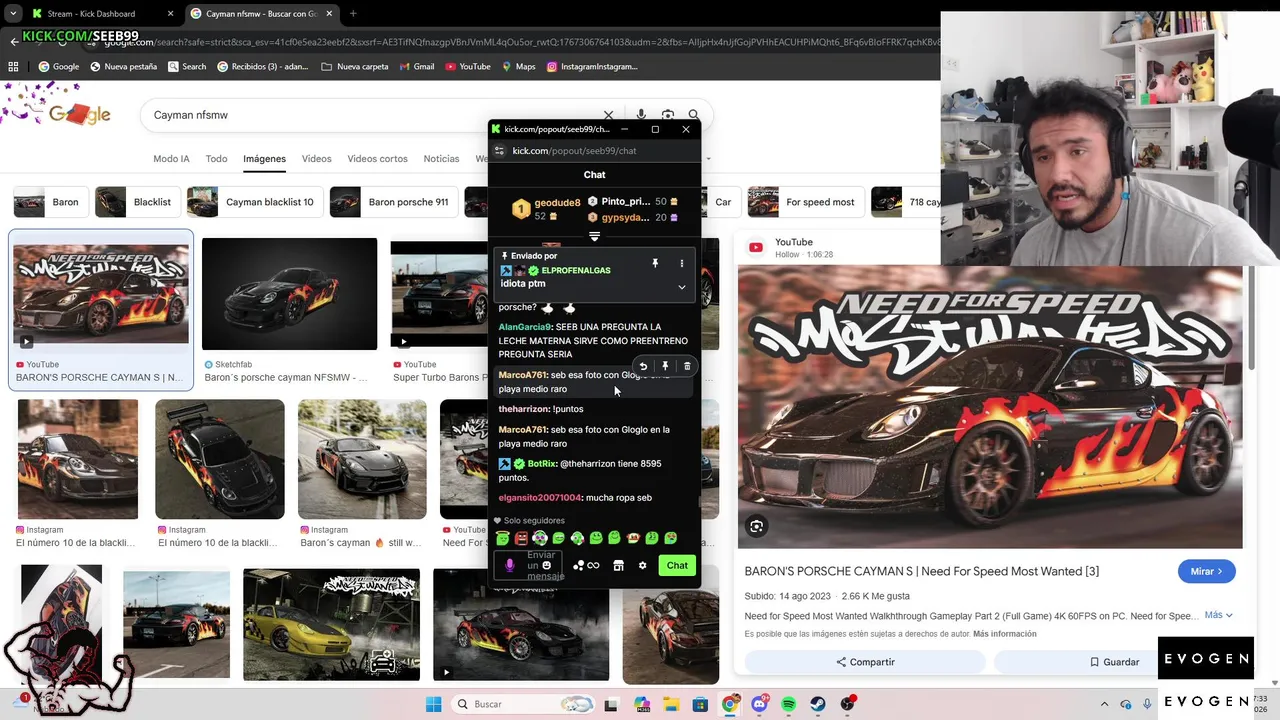Image resolution: width=1280 pixels, height=720 pixels.
Task: Click the voice message microphone in Kick chat
Action: point(510,565)
